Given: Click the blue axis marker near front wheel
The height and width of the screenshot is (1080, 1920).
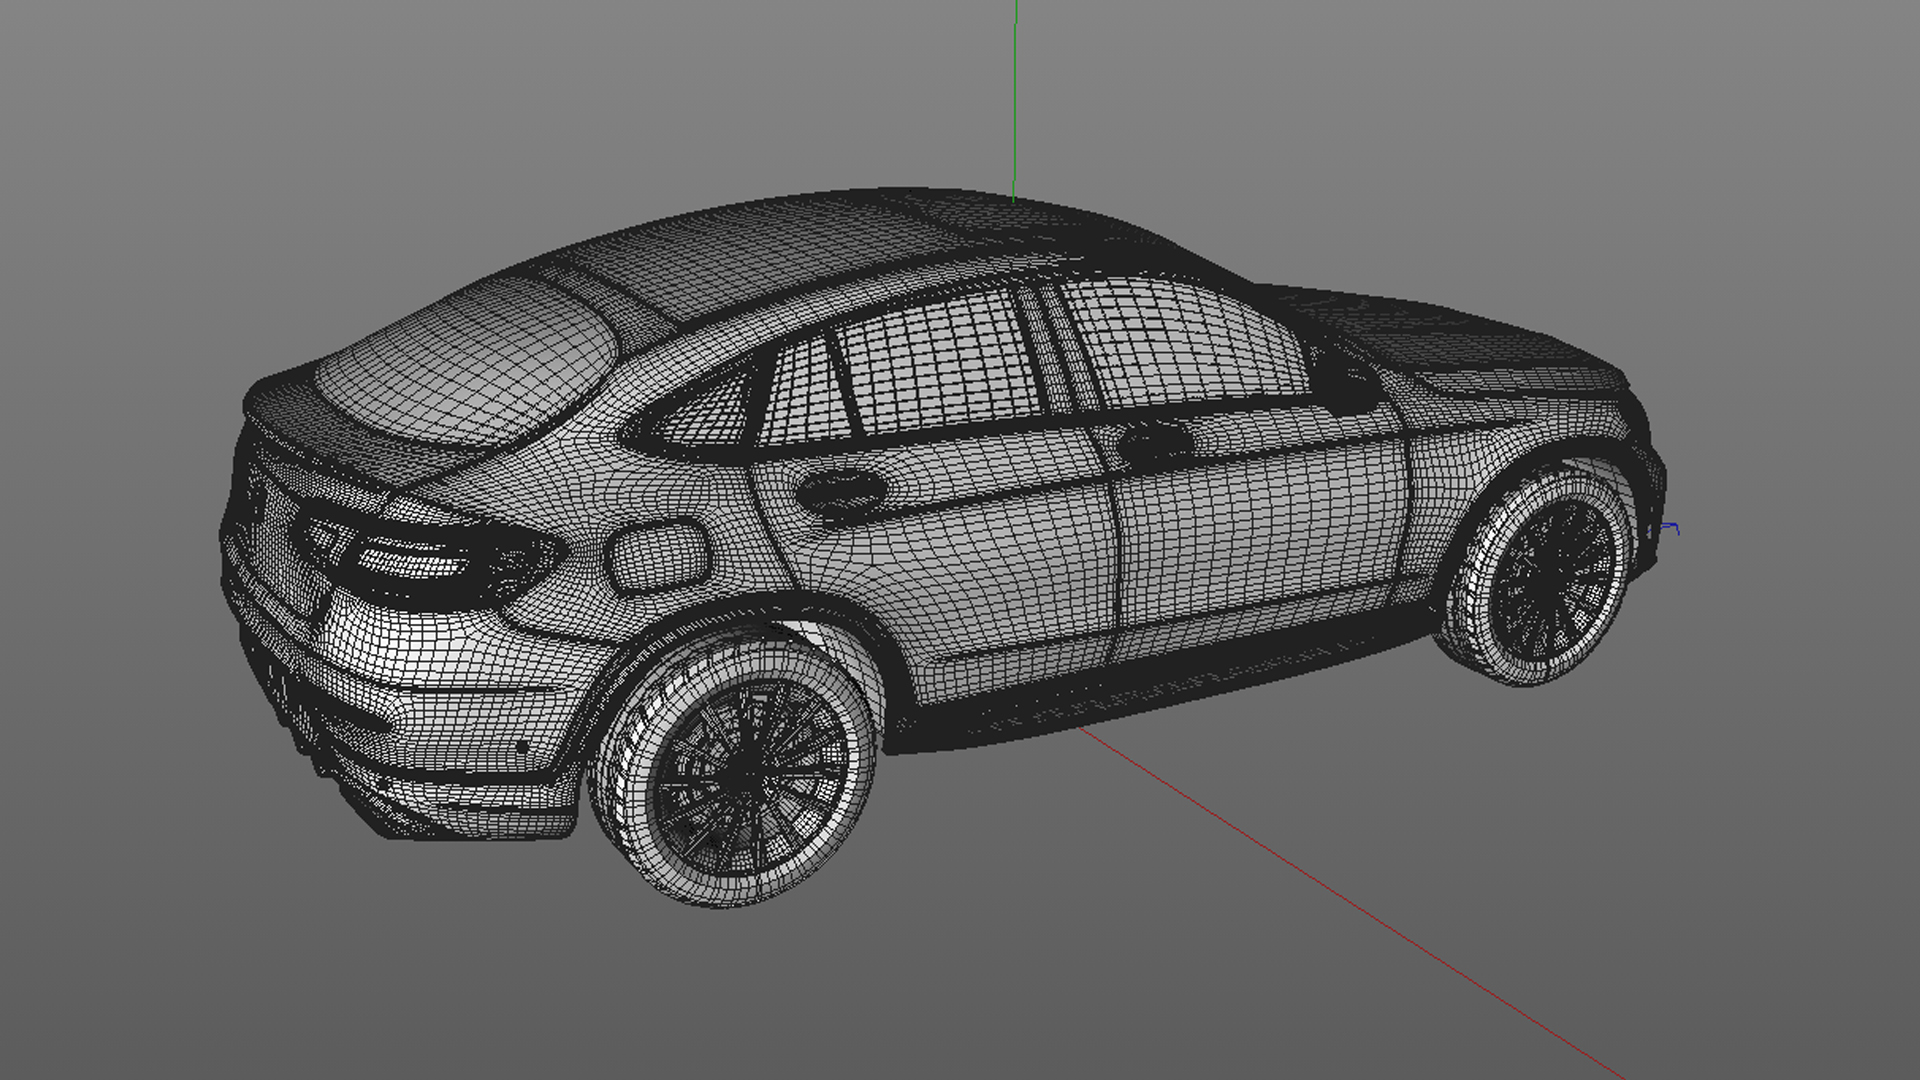Looking at the screenshot, I should pyautogui.click(x=1671, y=527).
